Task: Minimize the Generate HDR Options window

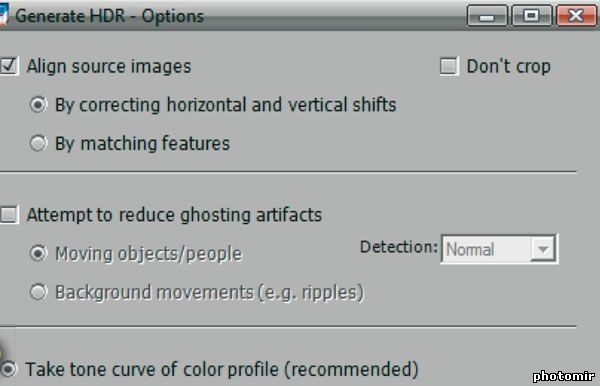Action: [487, 16]
